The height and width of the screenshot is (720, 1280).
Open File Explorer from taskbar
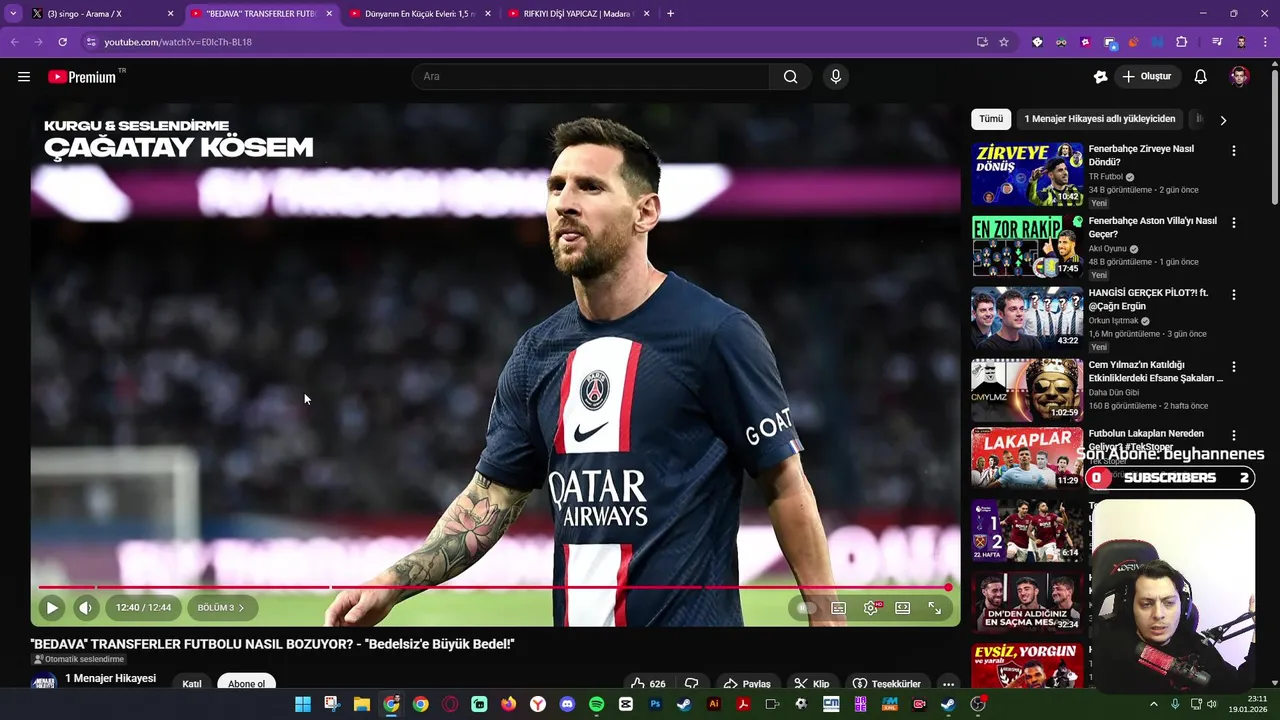[x=361, y=704]
